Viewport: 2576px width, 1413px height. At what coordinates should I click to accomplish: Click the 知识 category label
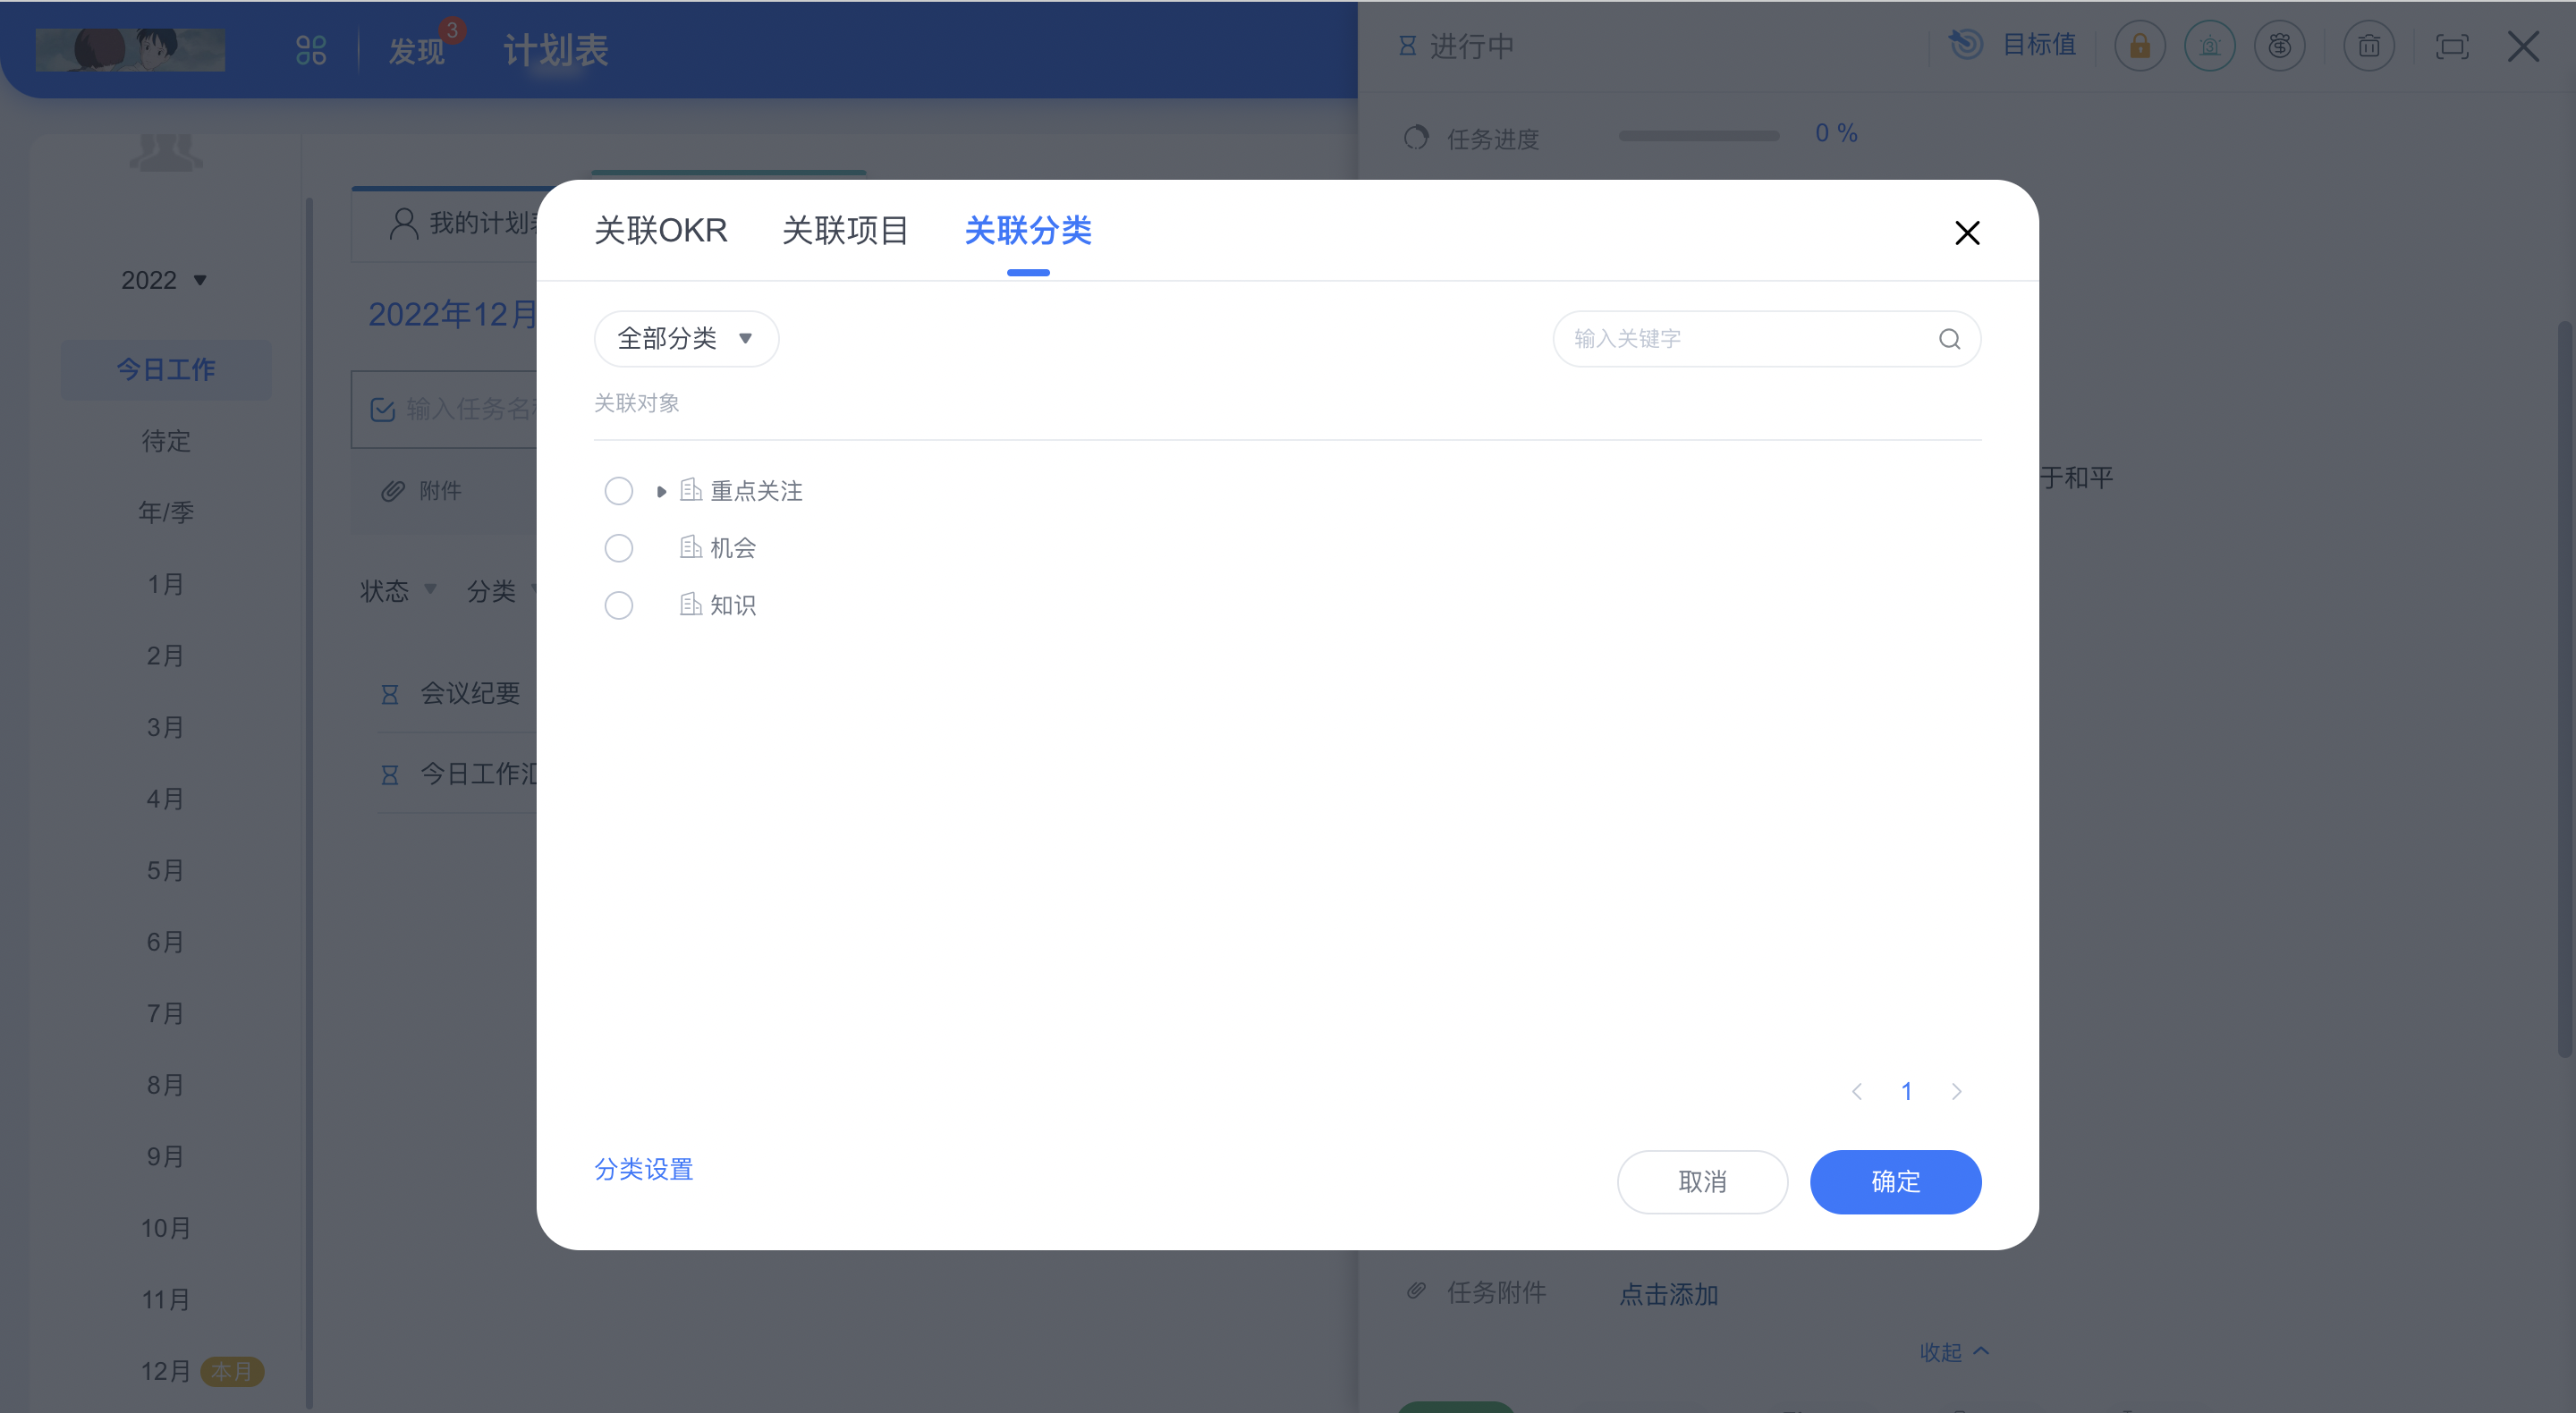[x=733, y=605]
